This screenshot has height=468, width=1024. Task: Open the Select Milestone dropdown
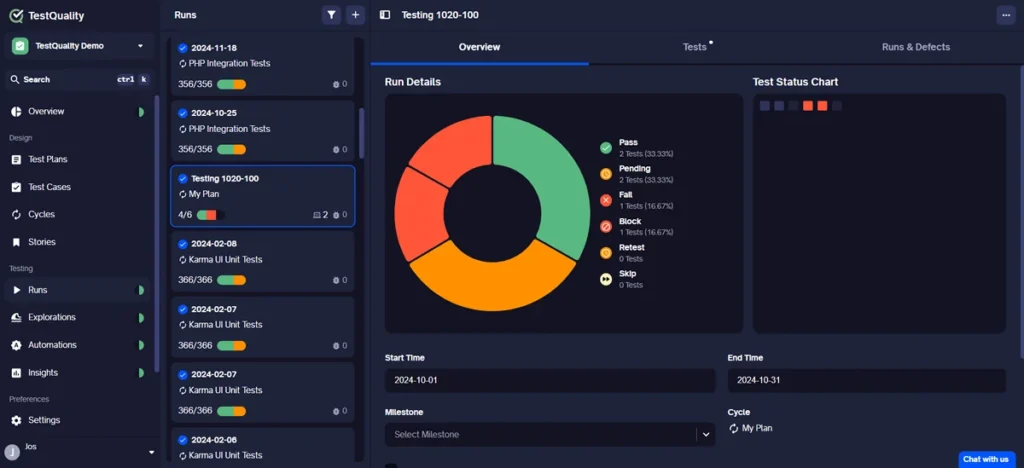pyautogui.click(x=550, y=435)
